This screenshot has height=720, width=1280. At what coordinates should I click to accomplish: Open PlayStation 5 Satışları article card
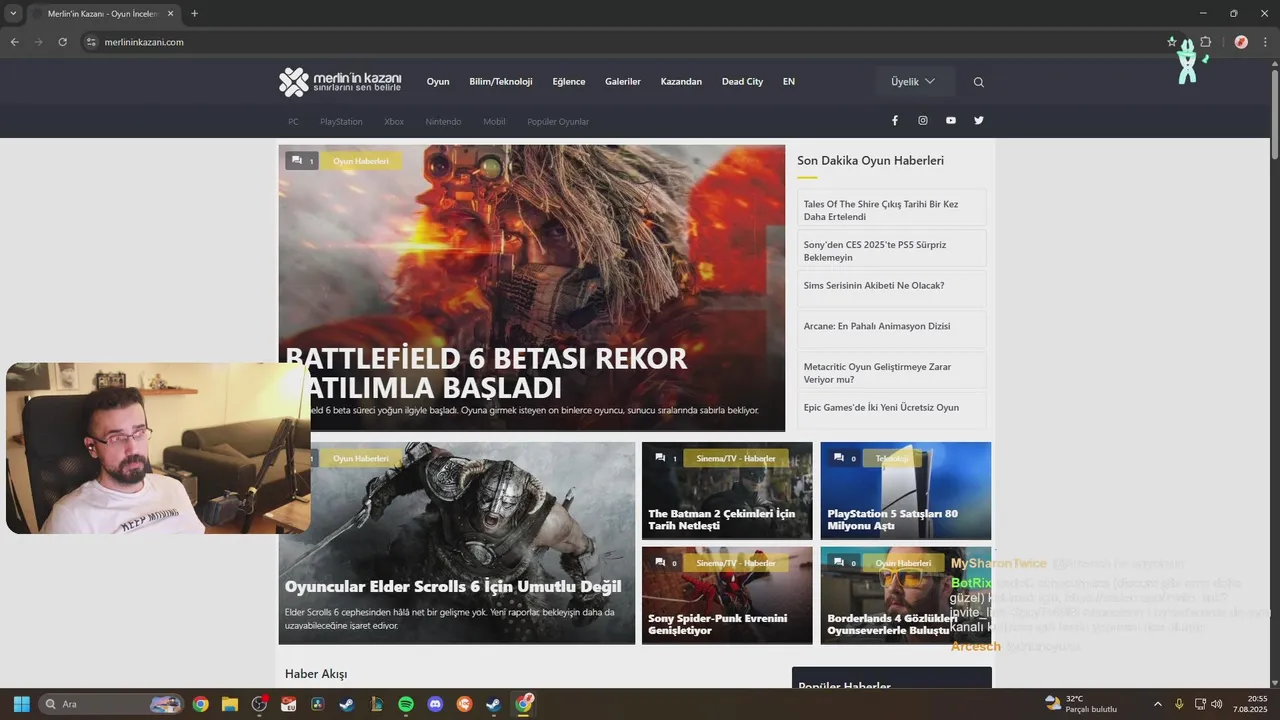pyautogui.click(x=906, y=491)
